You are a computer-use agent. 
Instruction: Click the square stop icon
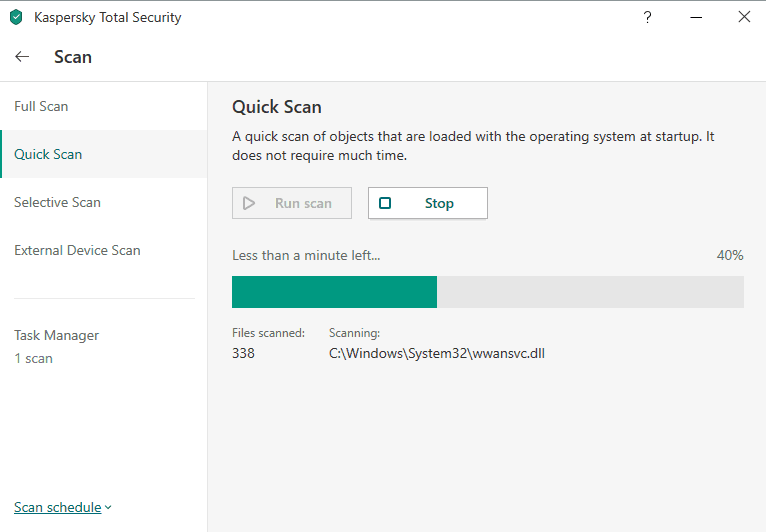tap(385, 203)
